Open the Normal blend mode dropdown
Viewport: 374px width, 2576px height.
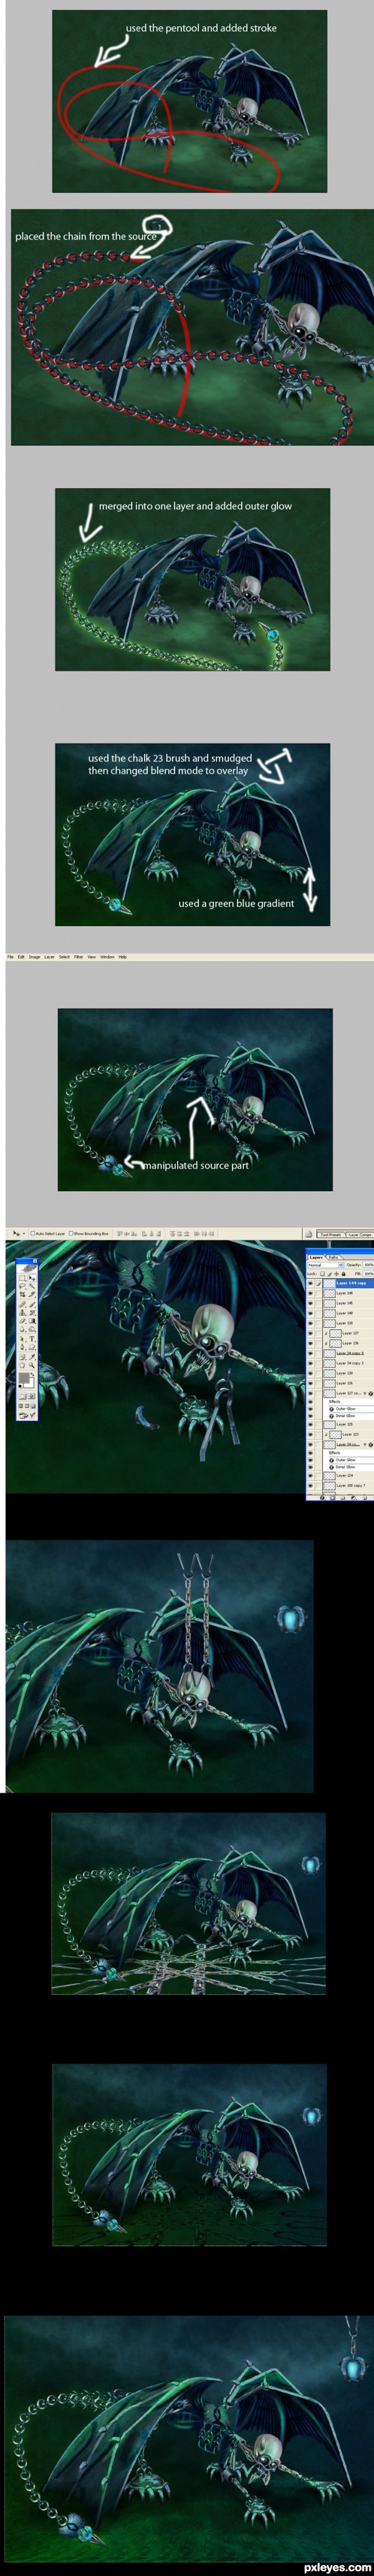click(x=326, y=1265)
